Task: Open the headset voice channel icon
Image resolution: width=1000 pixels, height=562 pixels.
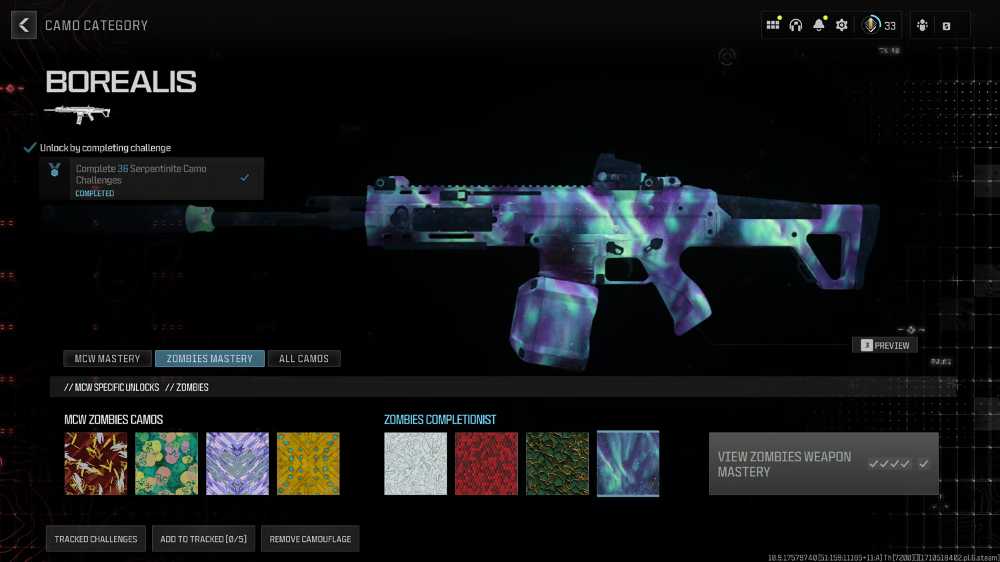Action: point(796,25)
